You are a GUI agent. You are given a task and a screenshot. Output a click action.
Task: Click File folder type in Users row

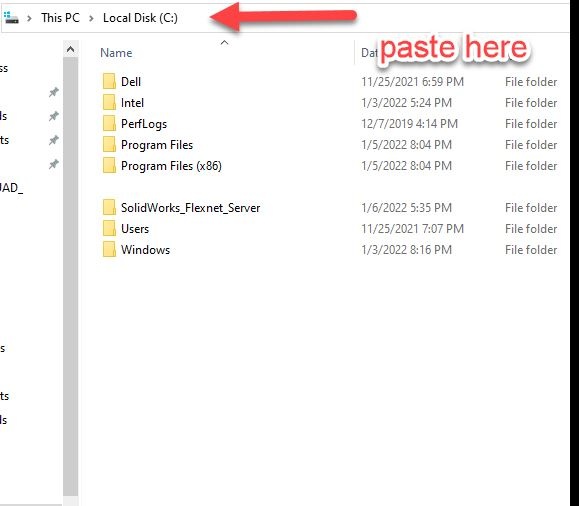click(x=531, y=229)
